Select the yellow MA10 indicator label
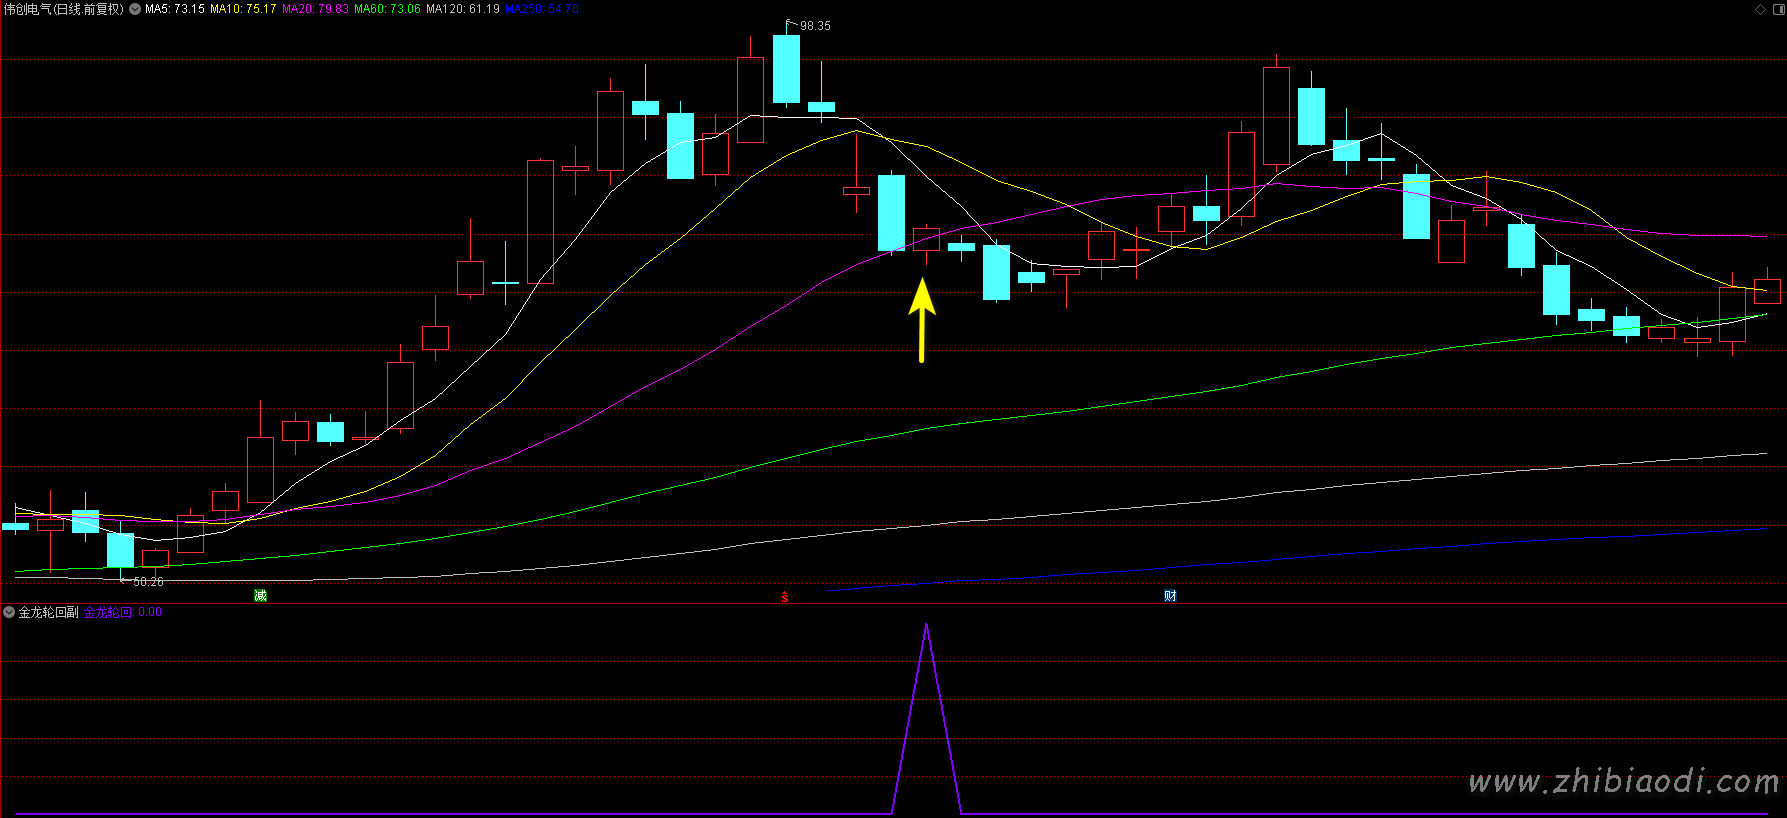Screen dimensions: 1787x818 (x=243, y=9)
